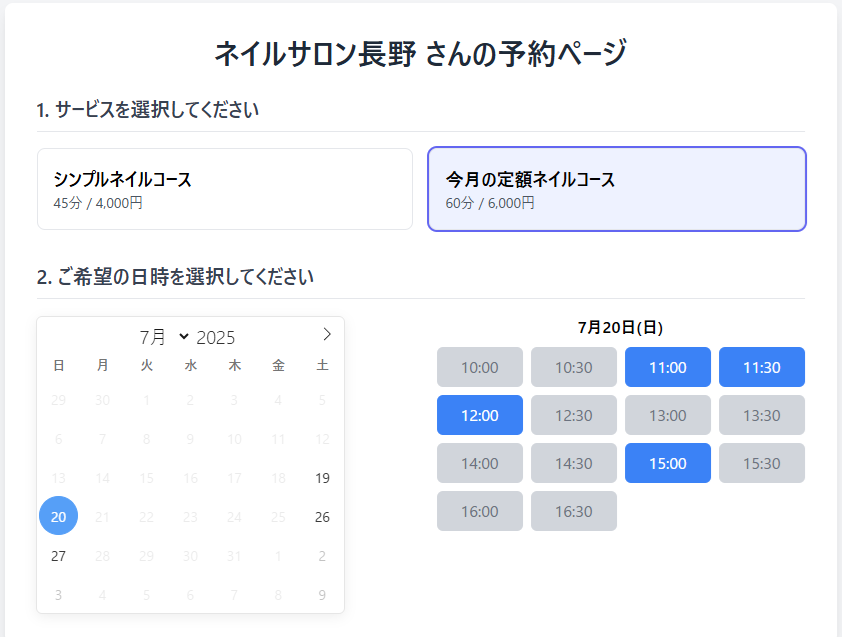Toggle the 11:00 time slot
The image size is (842, 637).
click(x=667, y=367)
